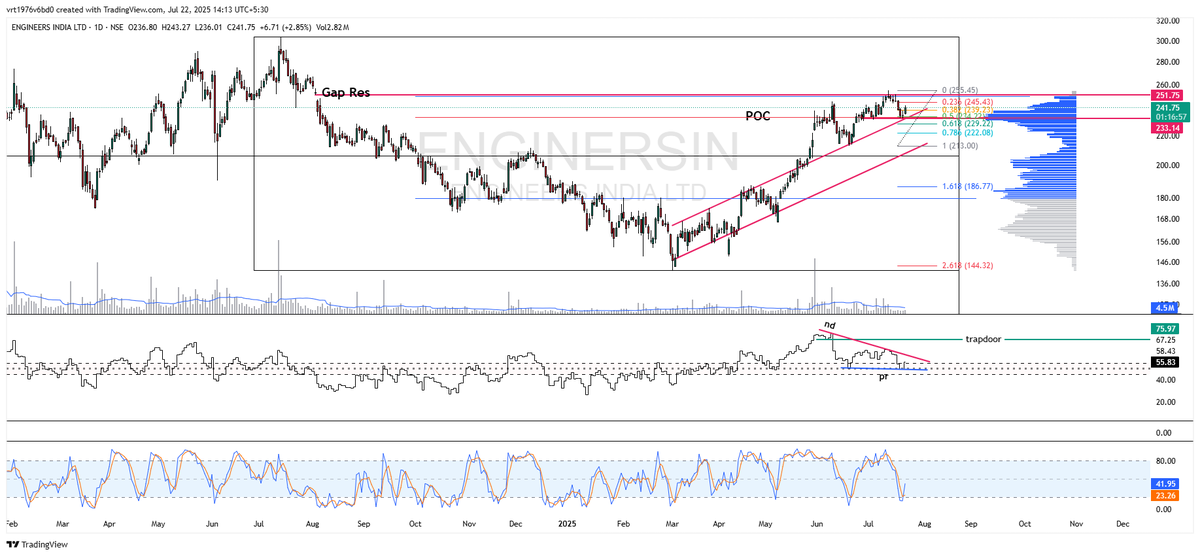The image size is (1200, 556).
Task: Select the 'POC' annotation label
Action: coord(758,116)
